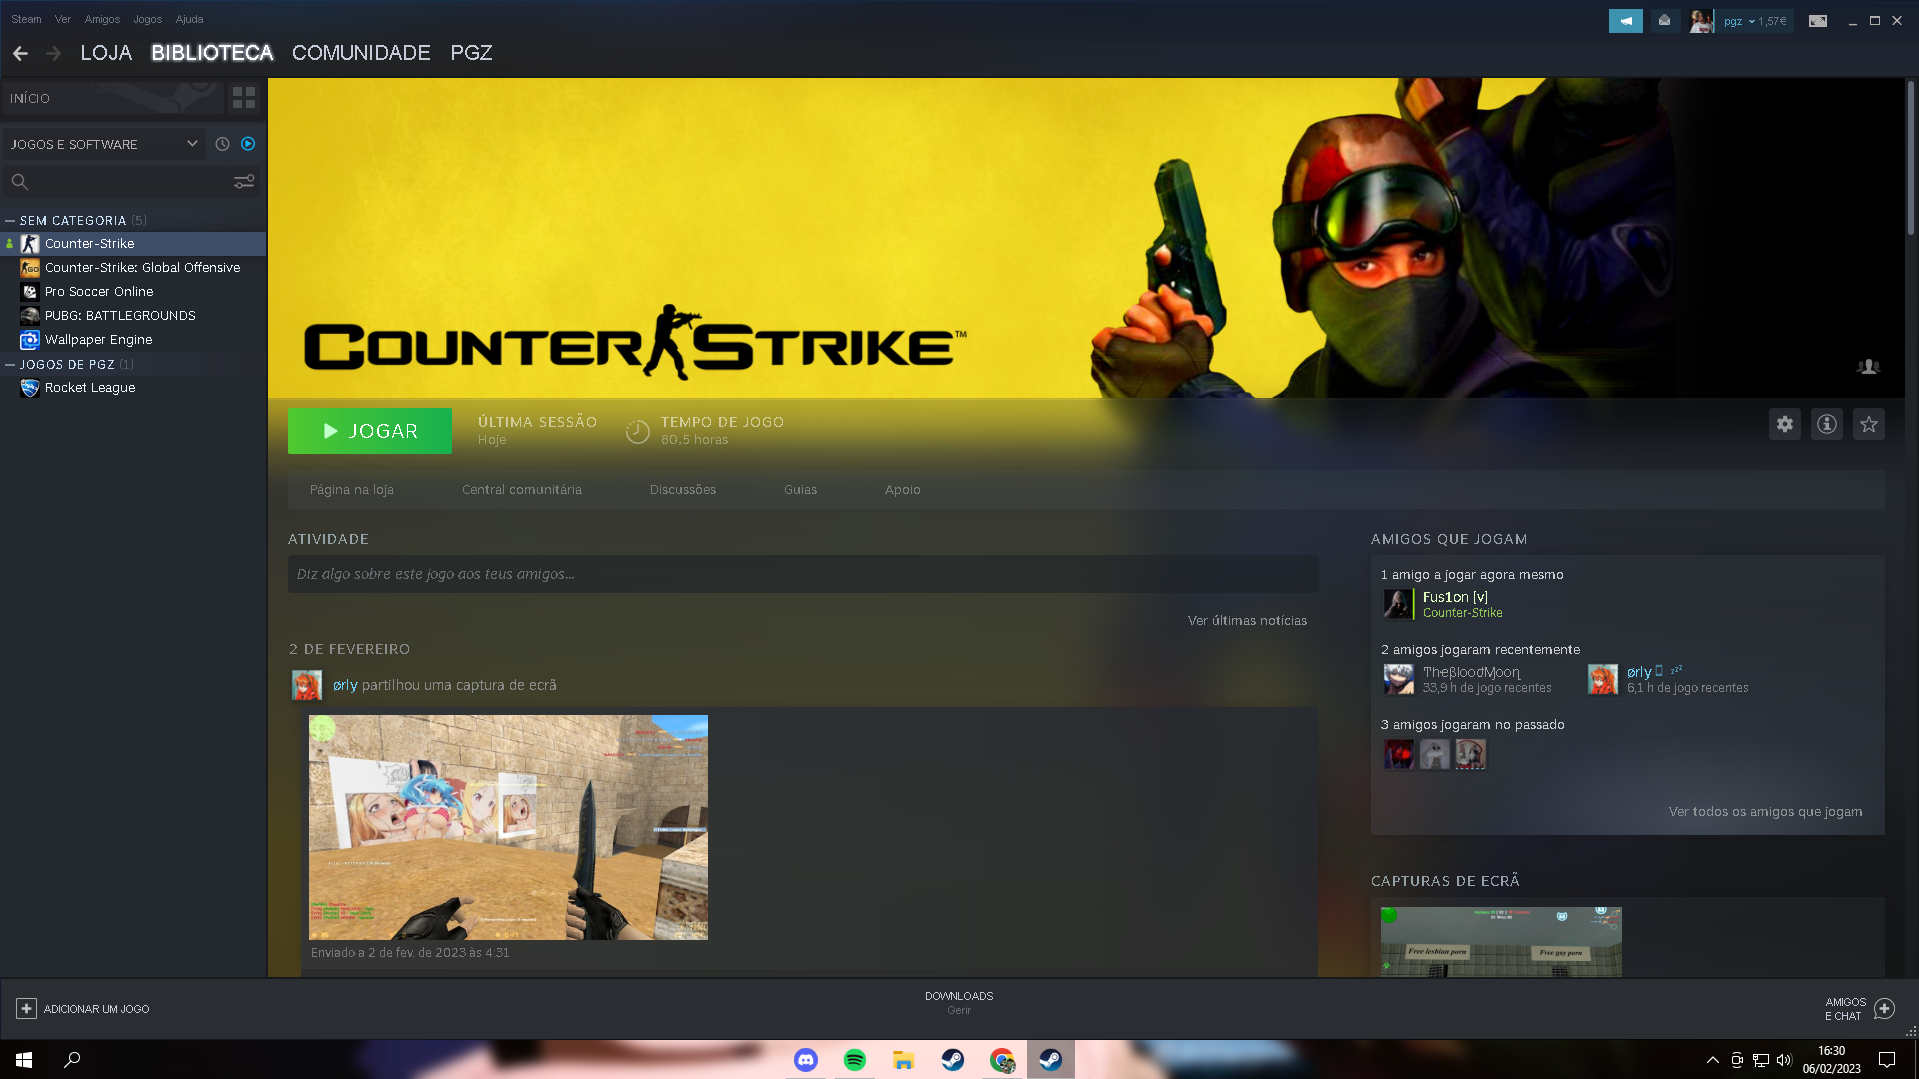Open advanced filter options icon
Screen dimensions: 1919x1079
244,182
